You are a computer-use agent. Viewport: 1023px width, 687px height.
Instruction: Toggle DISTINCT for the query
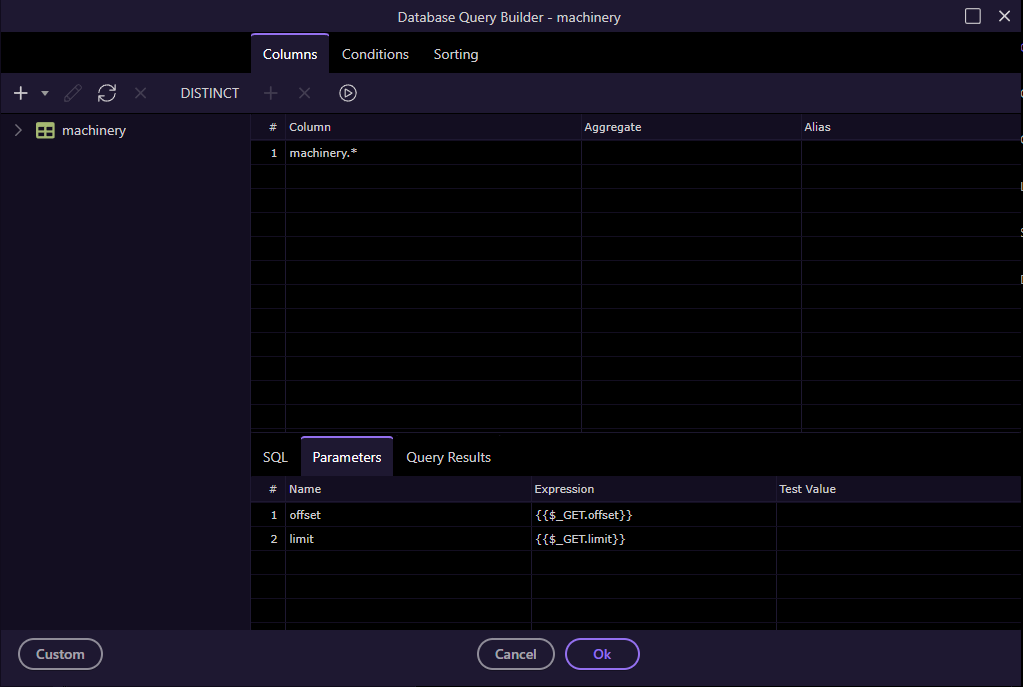click(209, 92)
